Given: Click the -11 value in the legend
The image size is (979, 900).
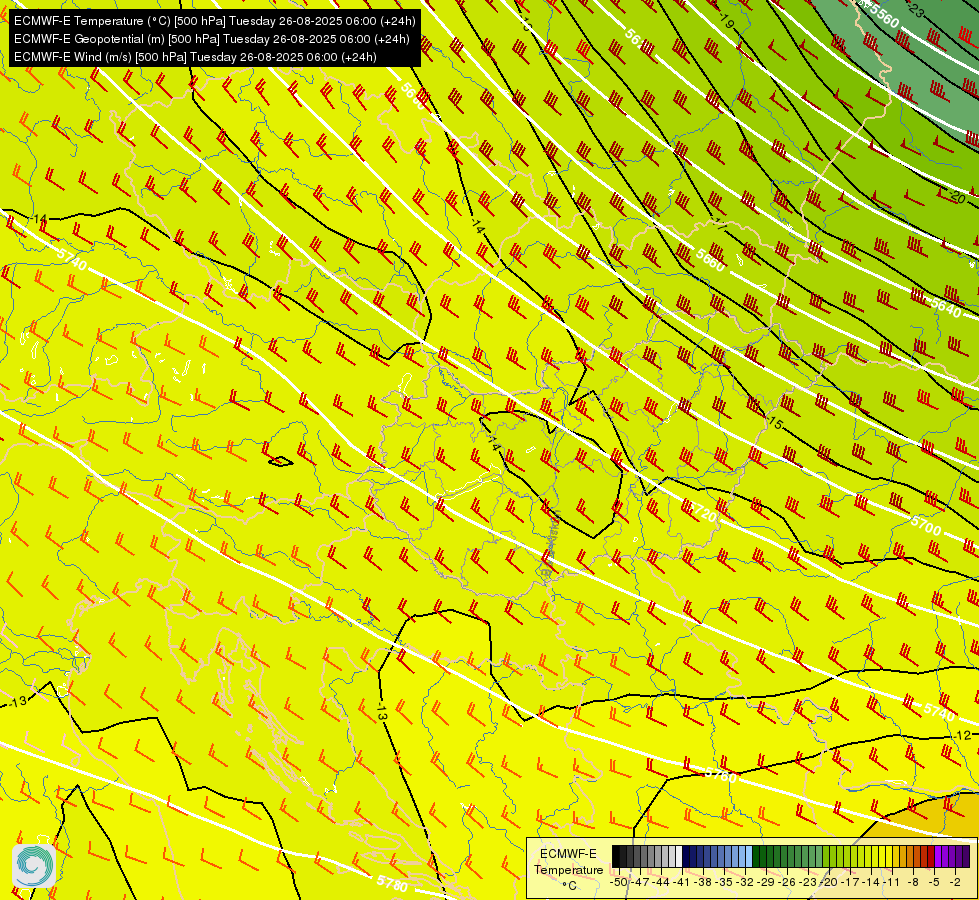Looking at the screenshot, I should pos(892,882).
